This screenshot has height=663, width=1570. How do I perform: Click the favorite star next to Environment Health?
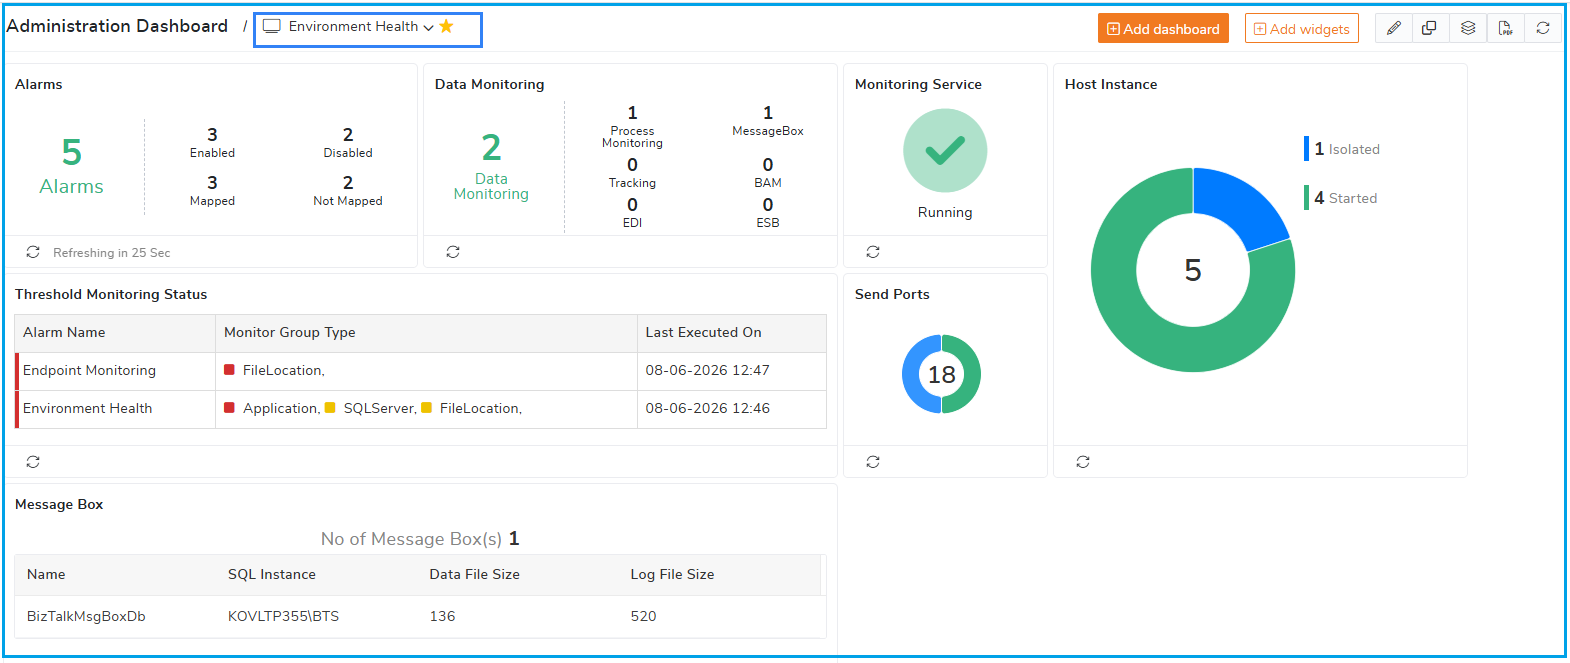click(446, 26)
